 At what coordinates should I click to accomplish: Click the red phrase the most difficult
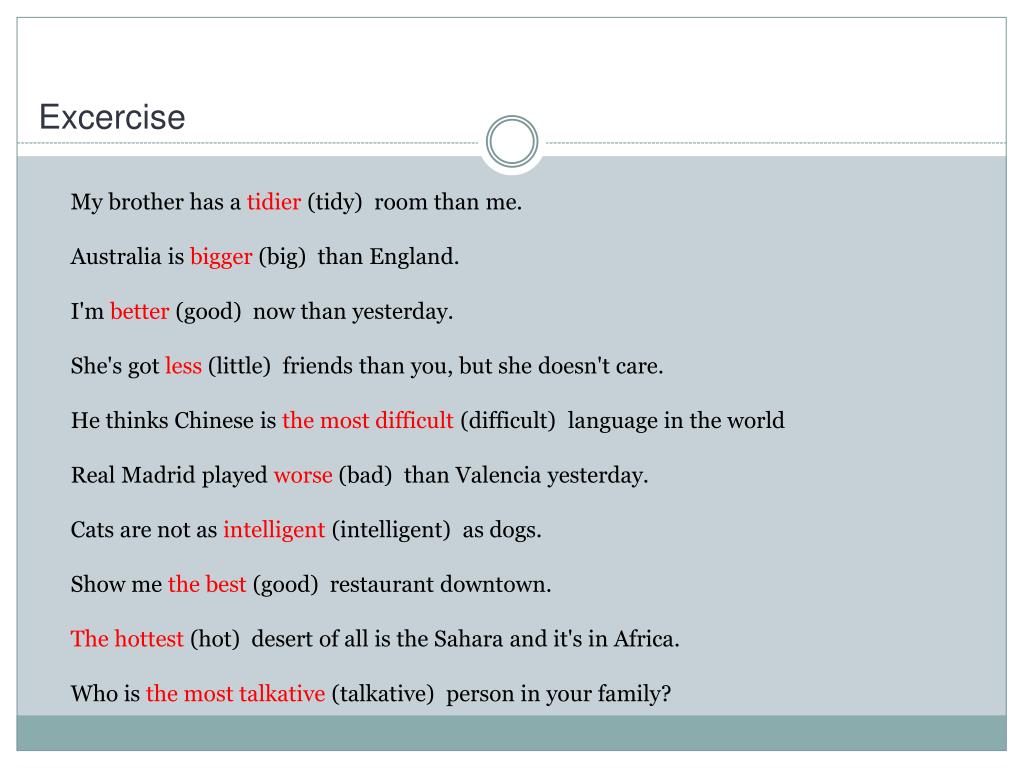click(368, 421)
